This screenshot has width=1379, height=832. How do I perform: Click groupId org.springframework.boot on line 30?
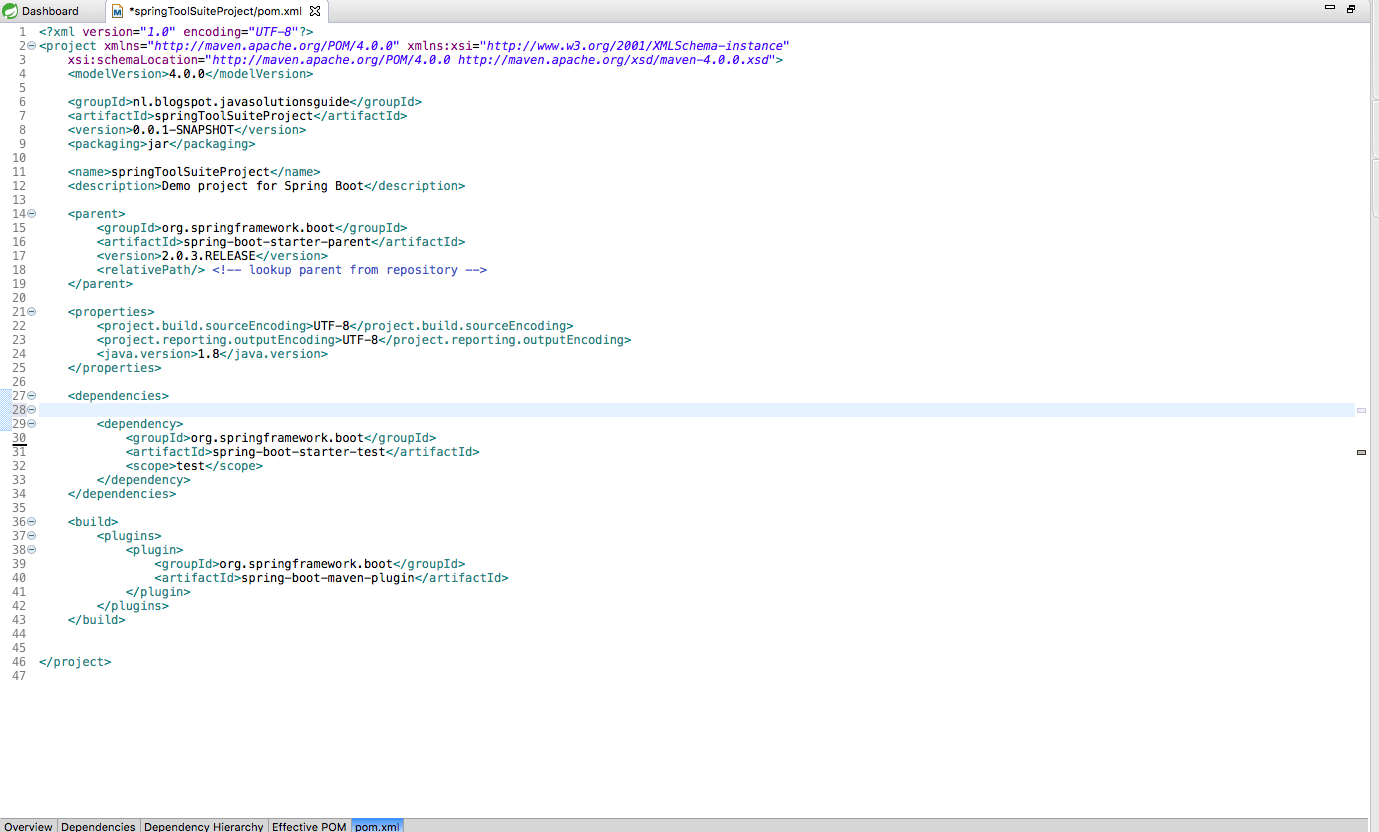(281, 438)
